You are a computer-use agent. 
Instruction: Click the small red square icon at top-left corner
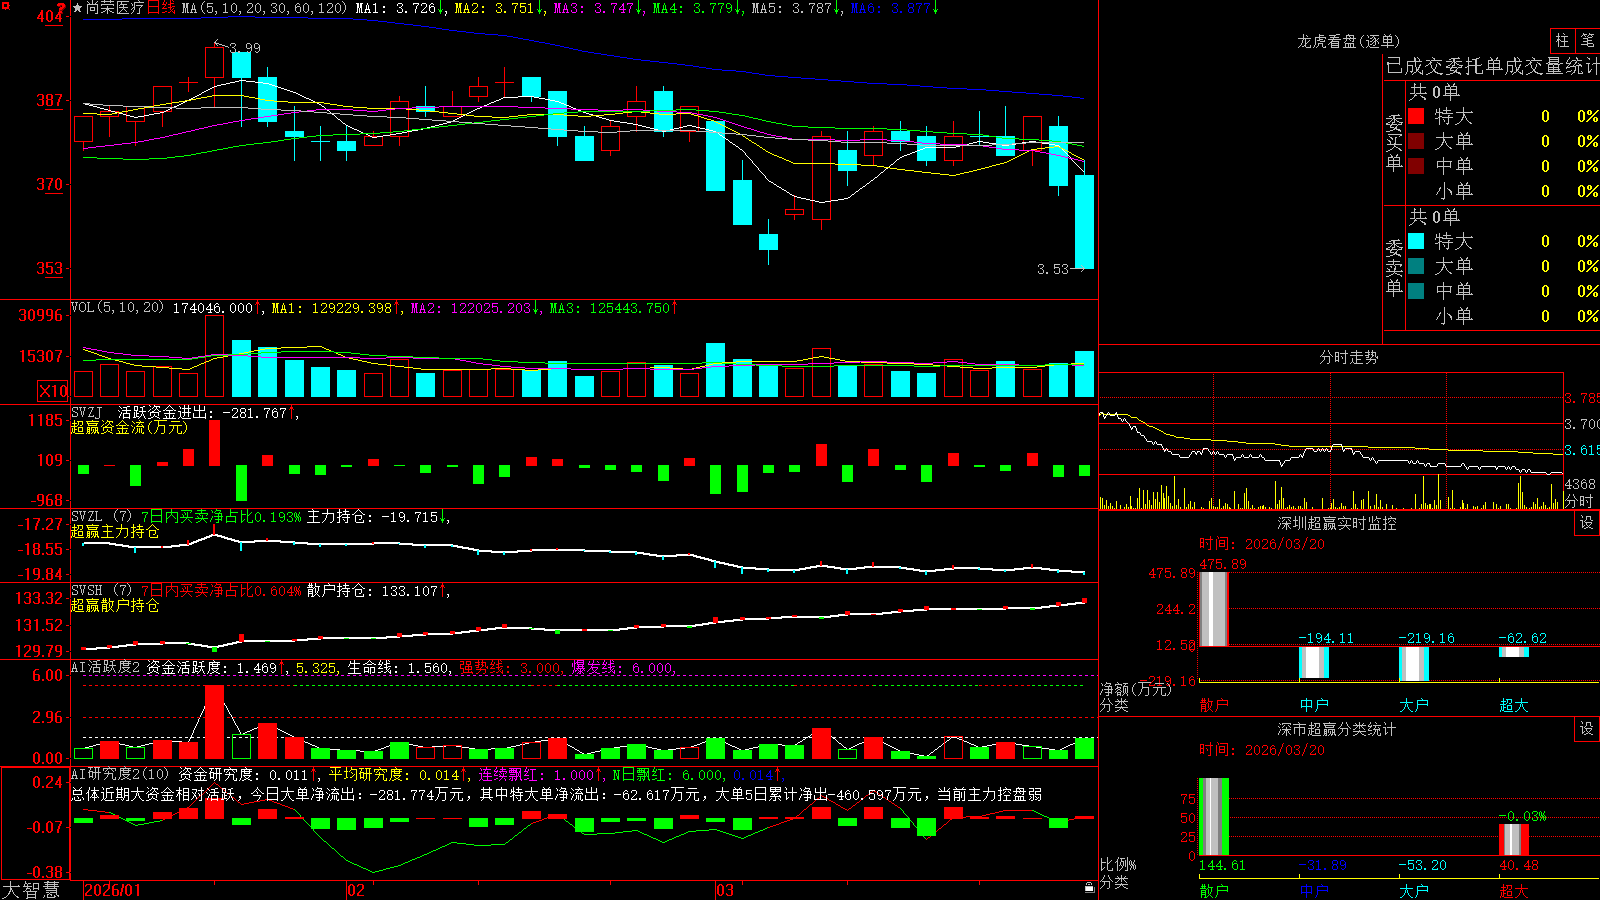(5, 5)
